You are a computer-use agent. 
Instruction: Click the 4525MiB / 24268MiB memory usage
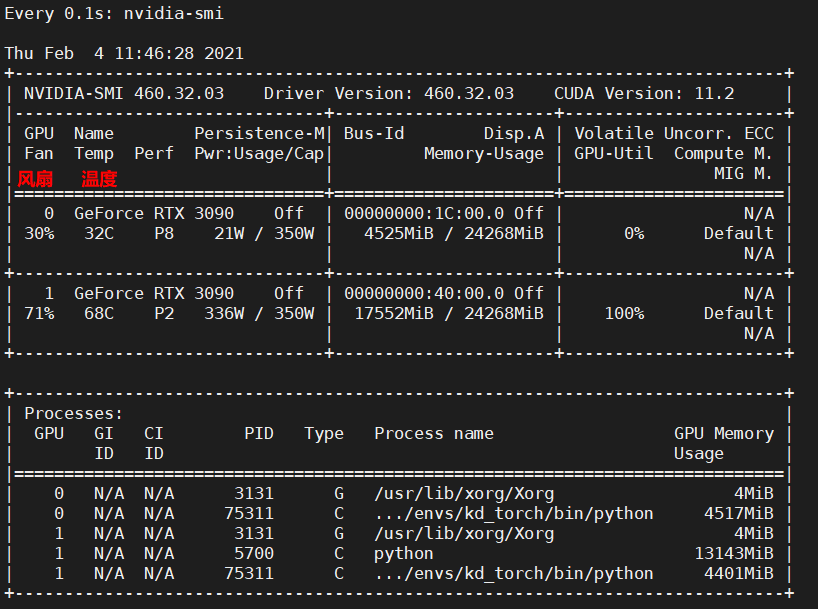(x=454, y=233)
